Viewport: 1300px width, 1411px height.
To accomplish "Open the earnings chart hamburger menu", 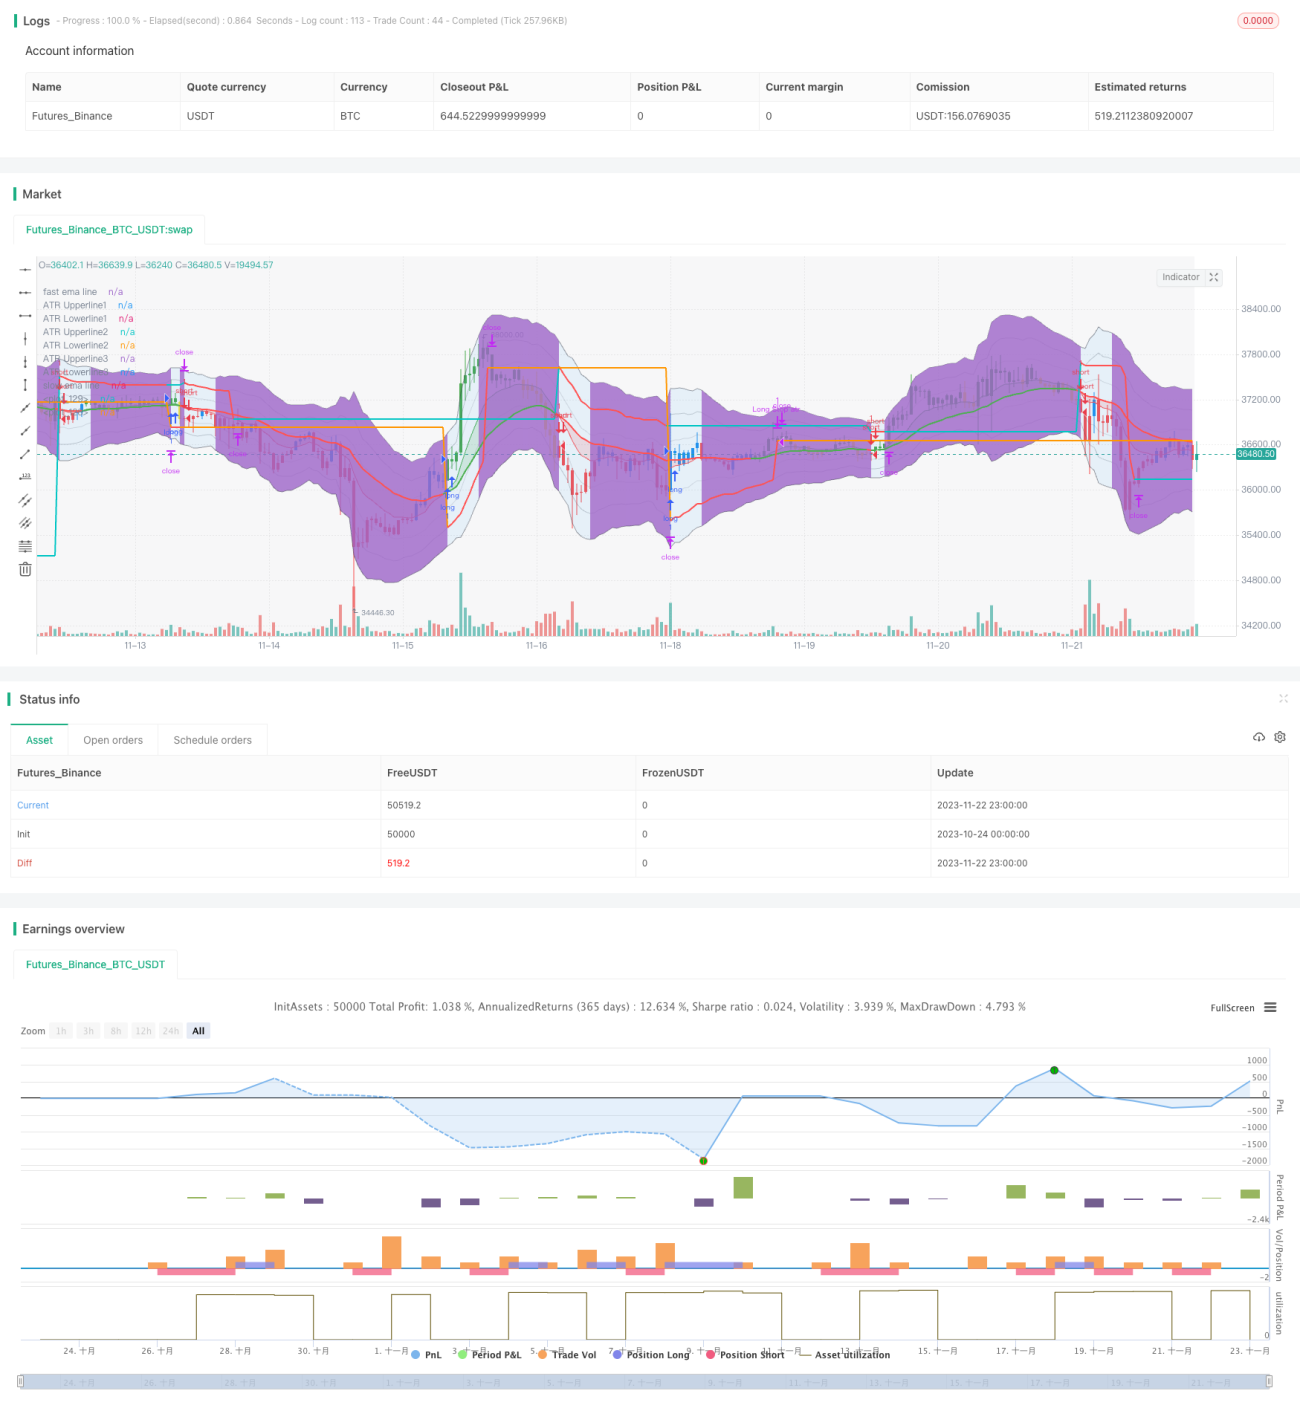I will [x=1270, y=1008].
